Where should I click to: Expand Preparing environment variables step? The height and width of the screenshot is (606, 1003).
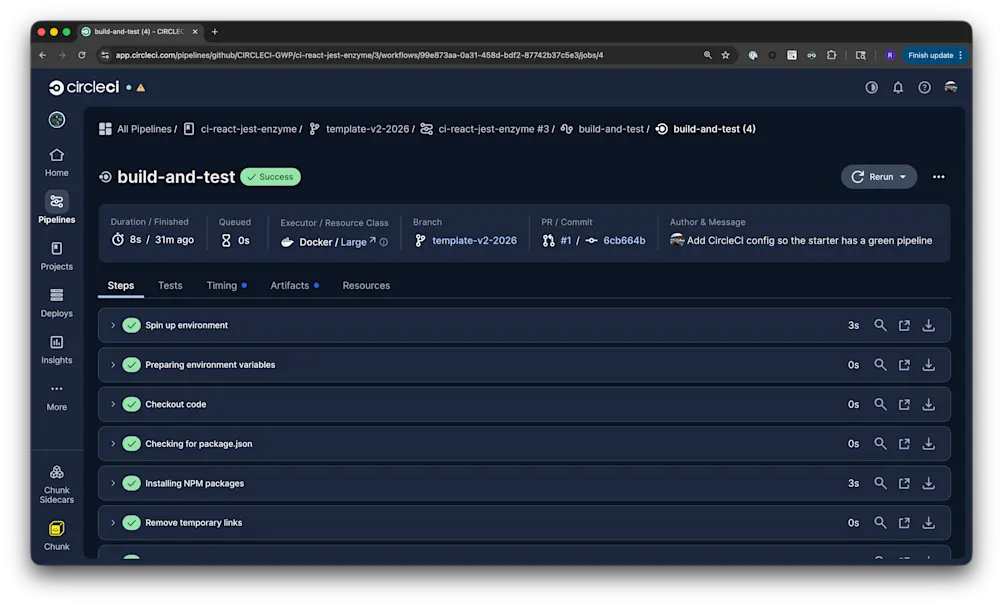point(113,365)
